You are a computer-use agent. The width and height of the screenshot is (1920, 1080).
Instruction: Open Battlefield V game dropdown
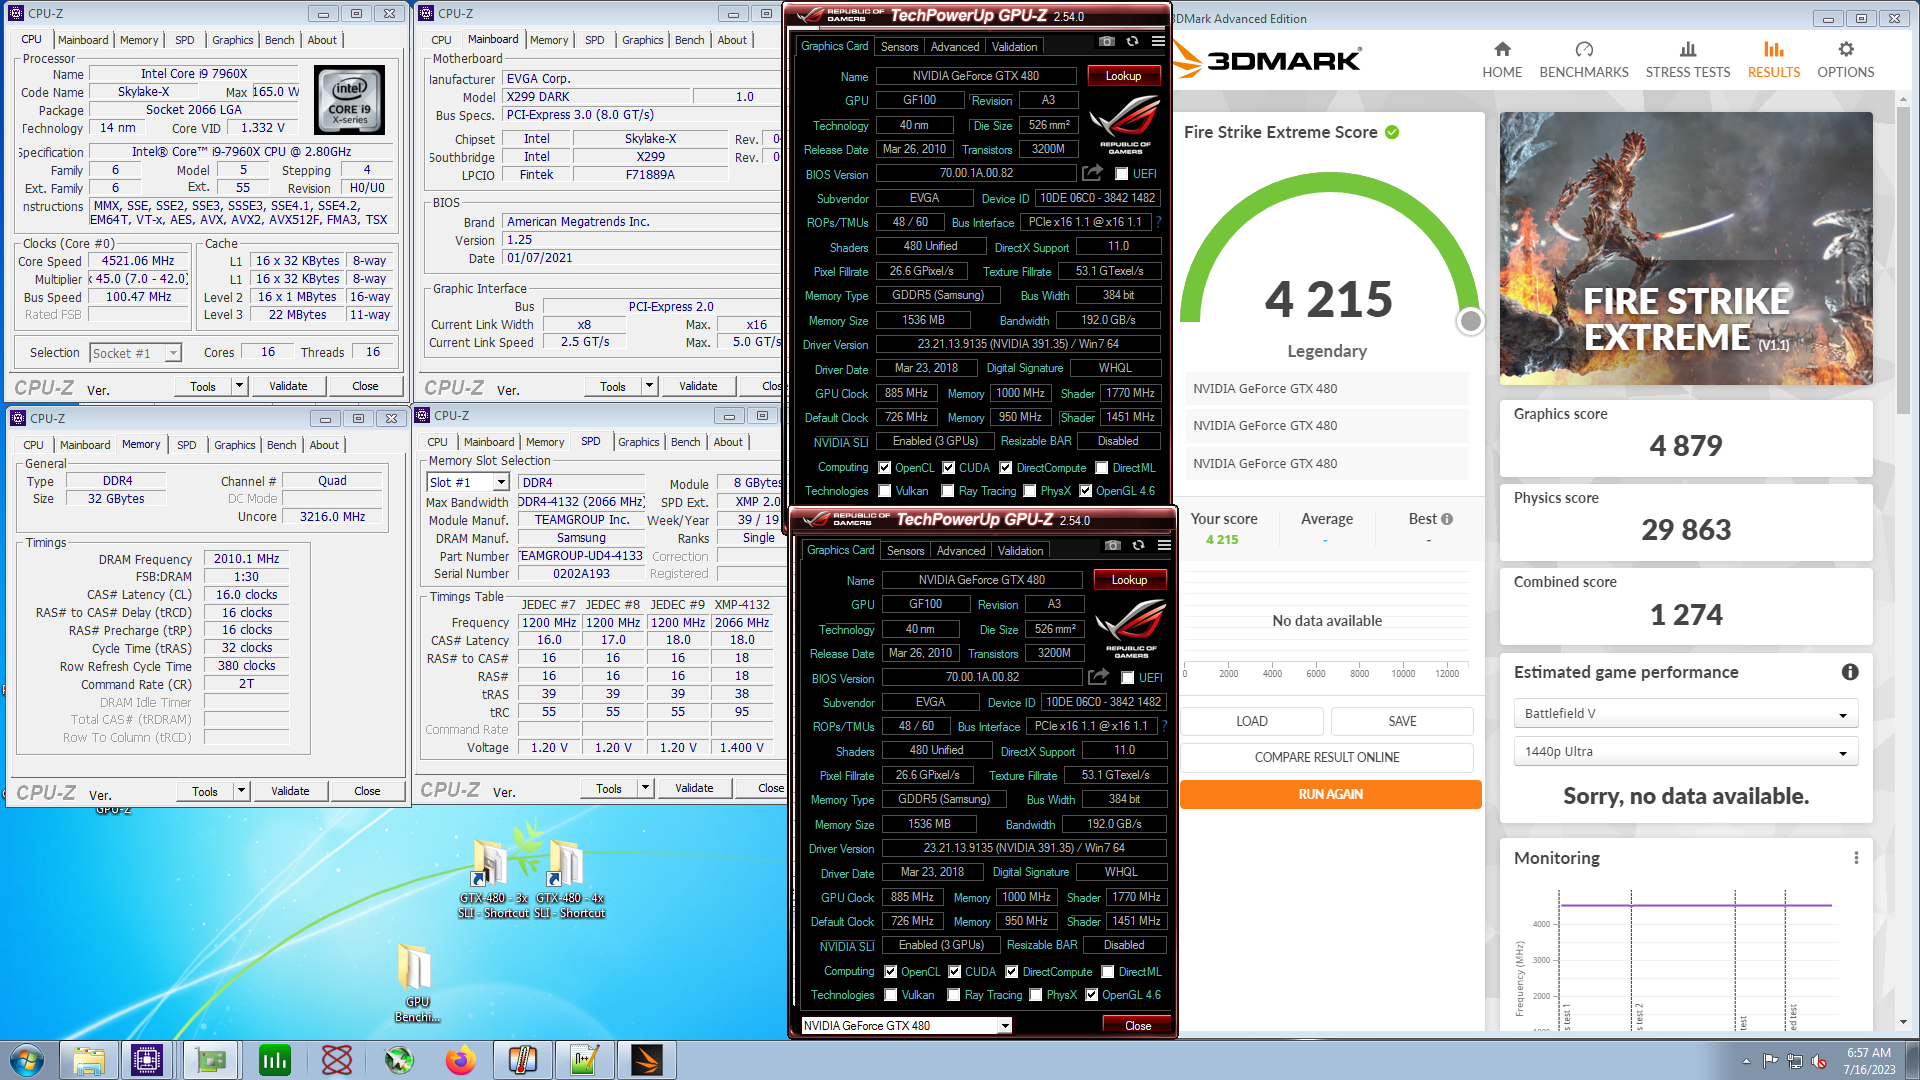click(1685, 714)
